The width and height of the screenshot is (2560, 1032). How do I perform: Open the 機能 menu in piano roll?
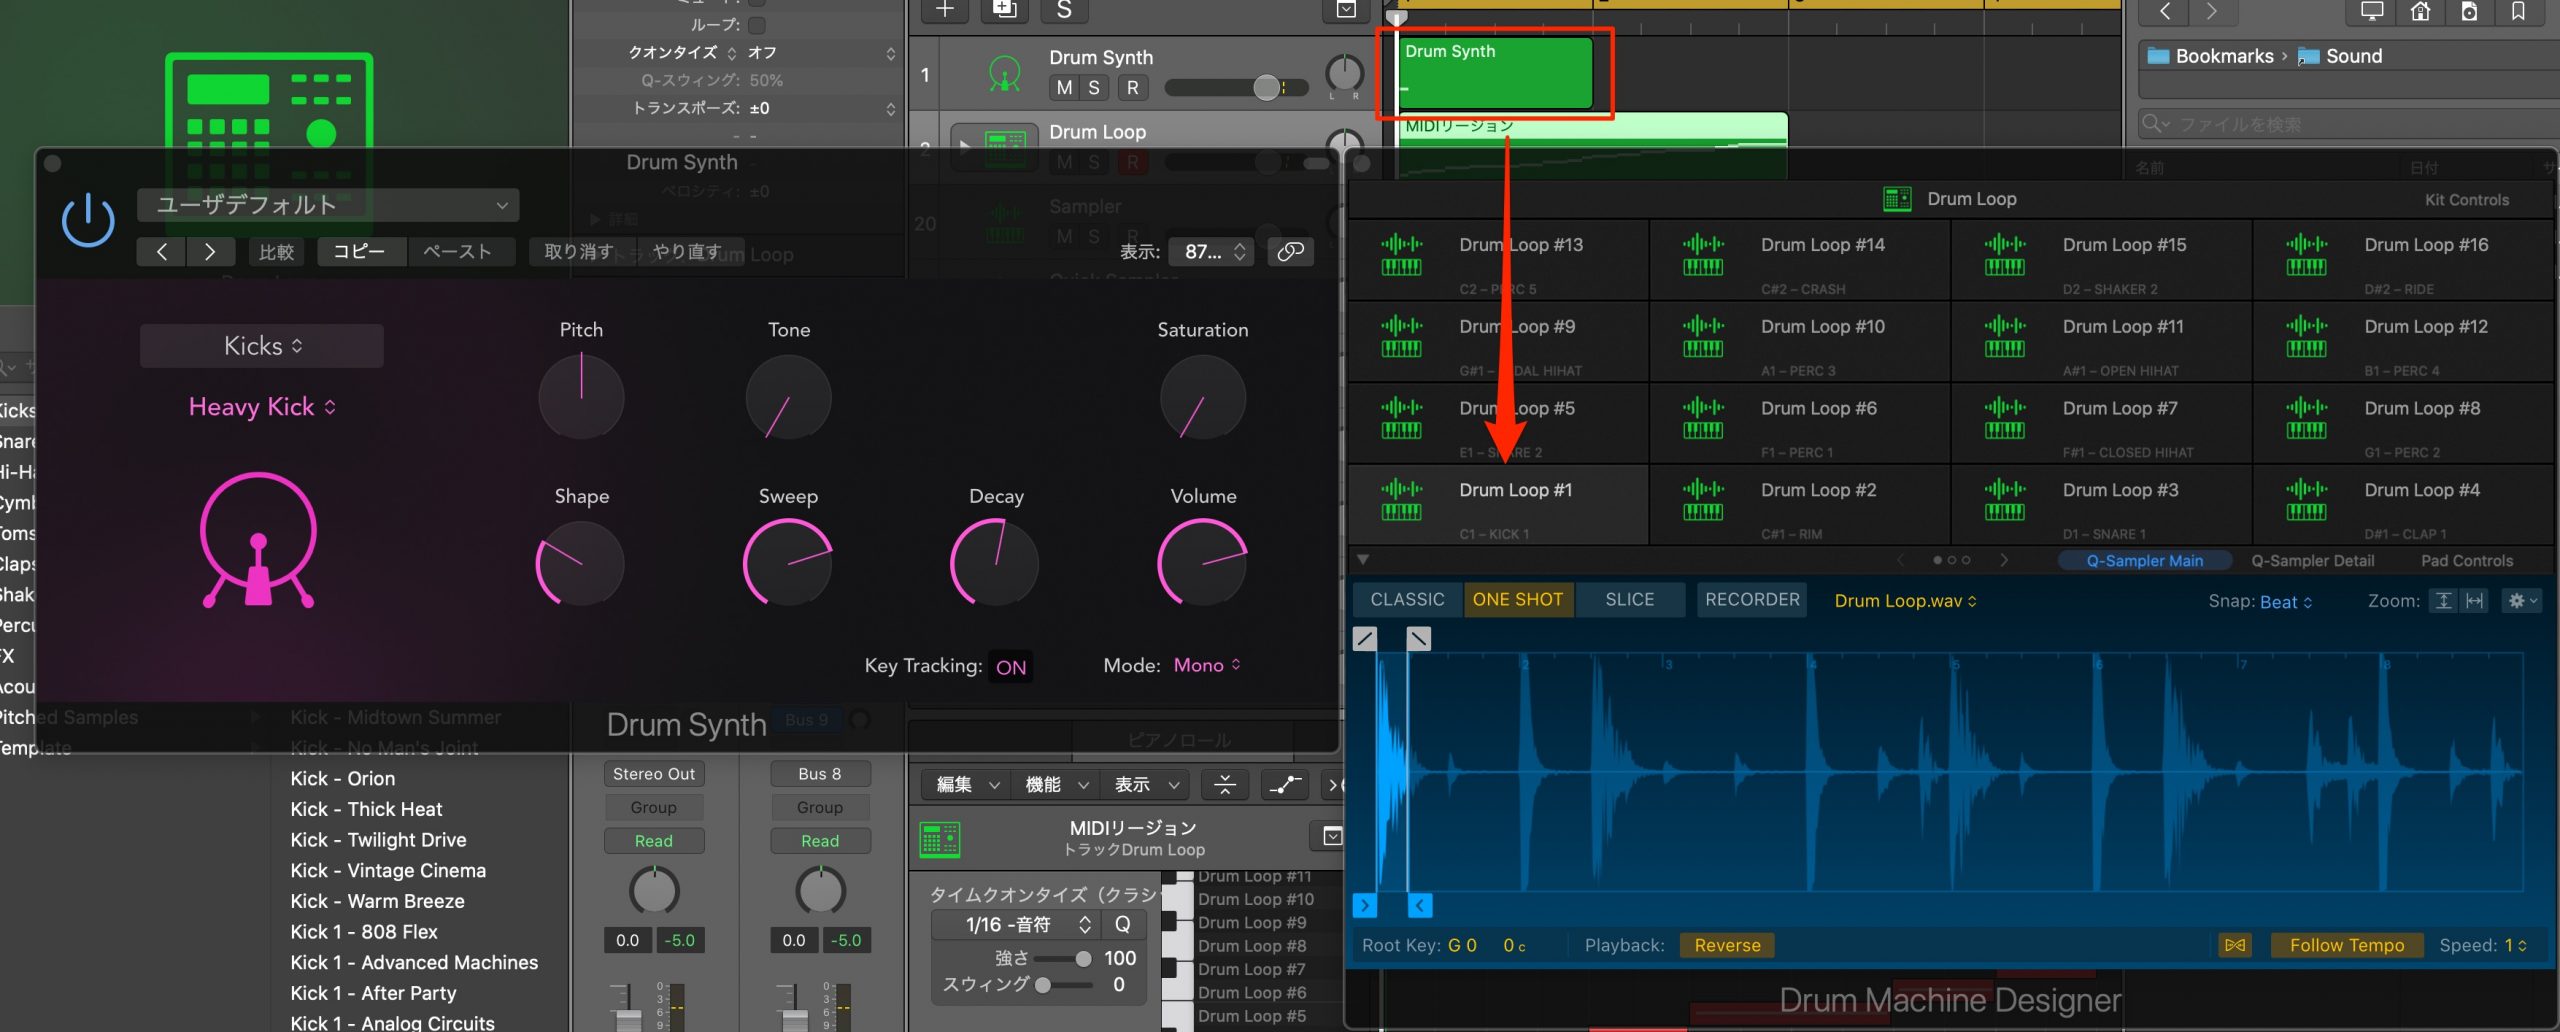[x=1056, y=786]
